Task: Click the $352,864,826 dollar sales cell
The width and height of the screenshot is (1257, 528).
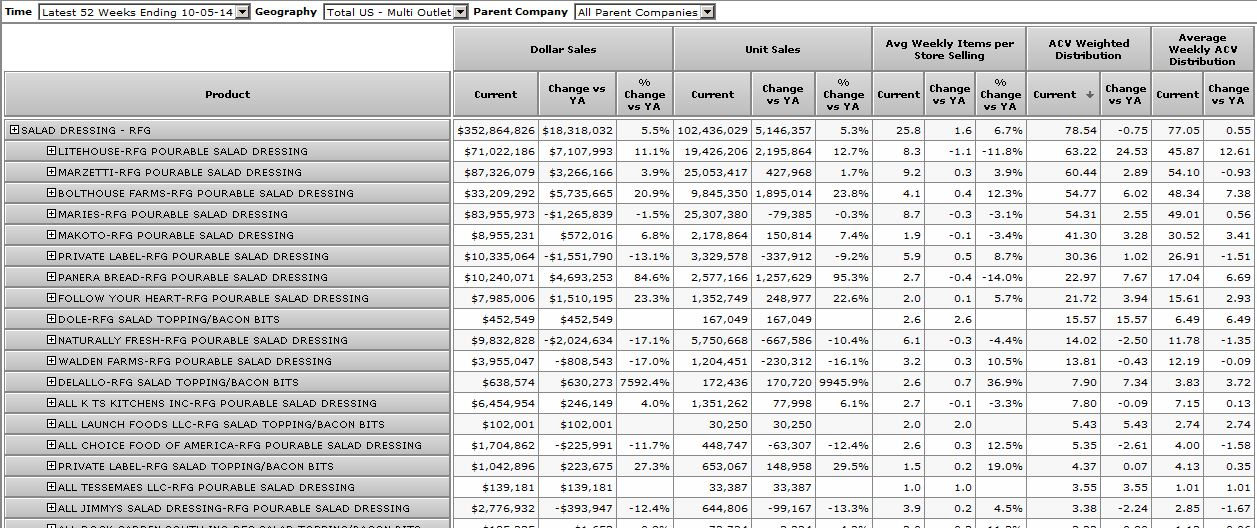Action: pyautogui.click(x=496, y=130)
